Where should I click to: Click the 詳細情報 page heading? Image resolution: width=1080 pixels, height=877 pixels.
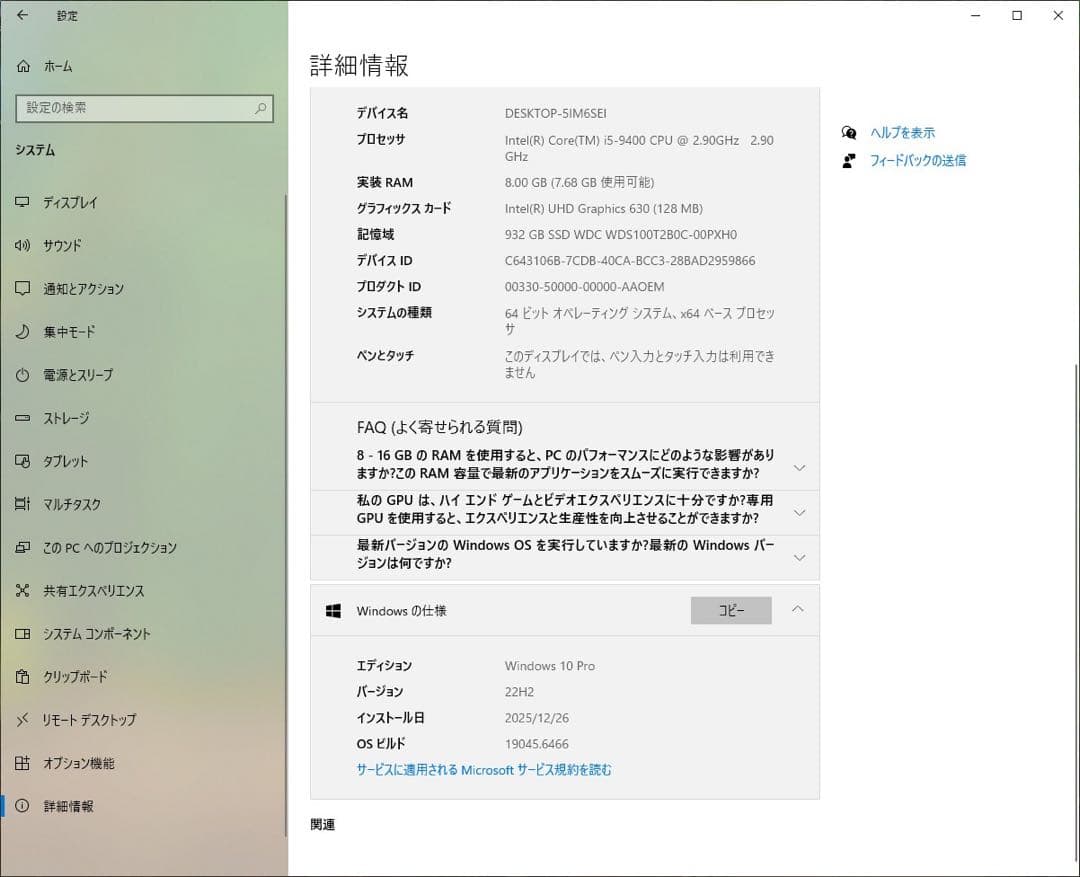[x=359, y=66]
